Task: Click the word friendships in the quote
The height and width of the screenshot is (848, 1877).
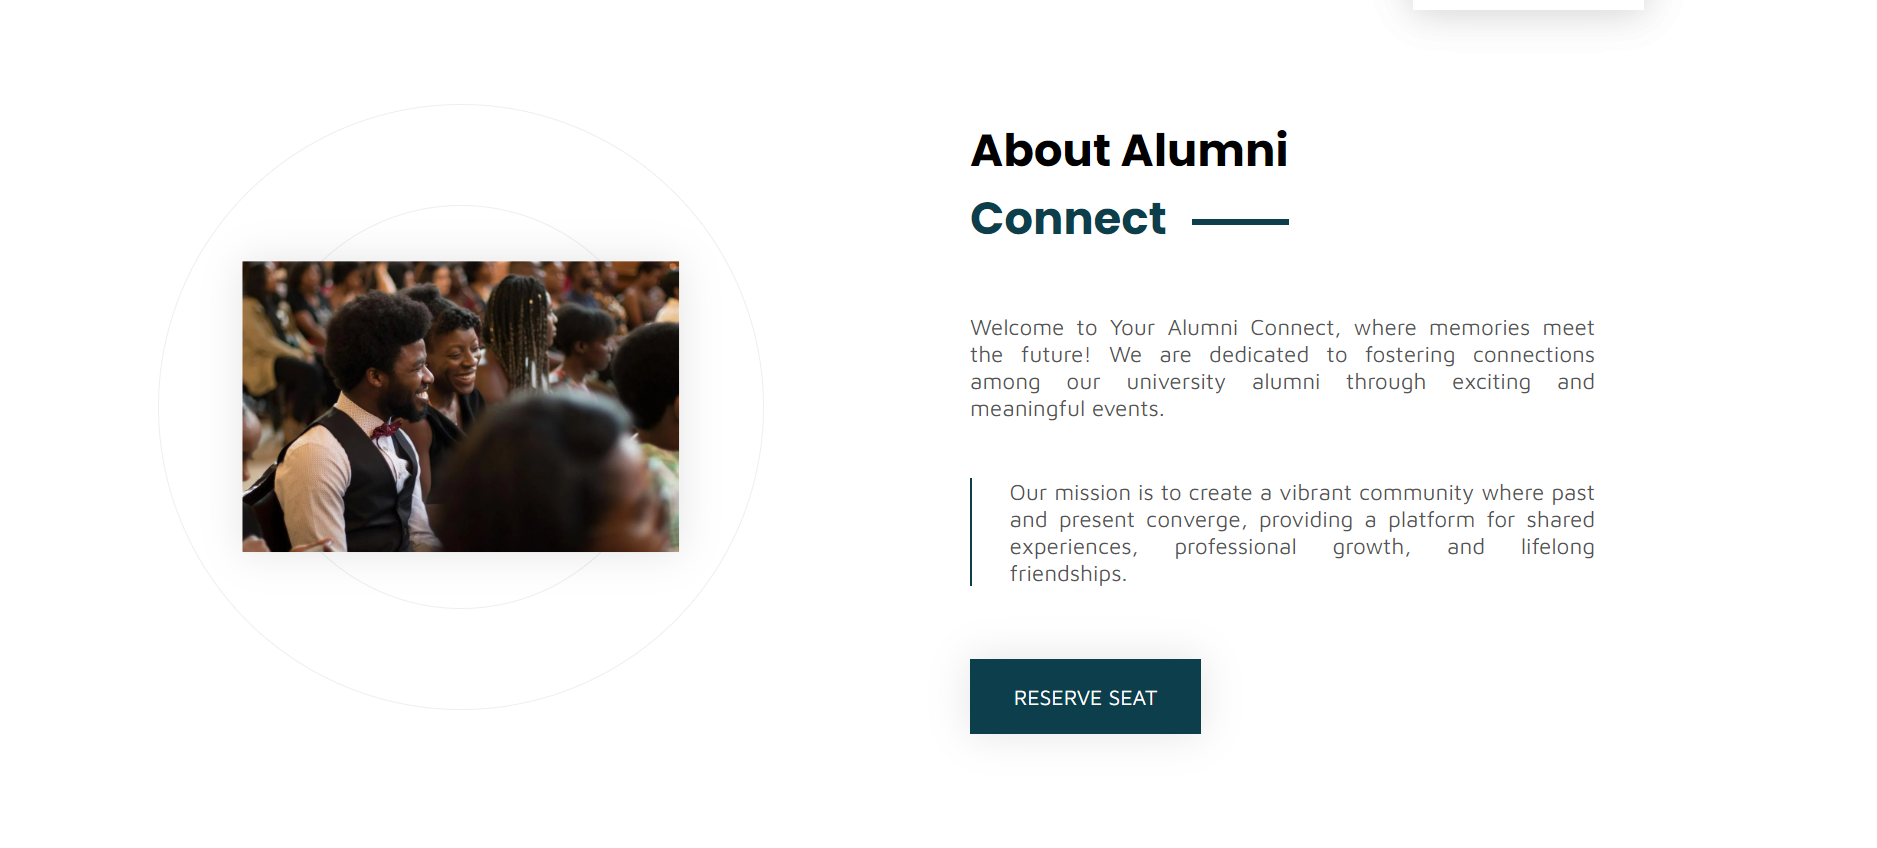Action: 1067,574
